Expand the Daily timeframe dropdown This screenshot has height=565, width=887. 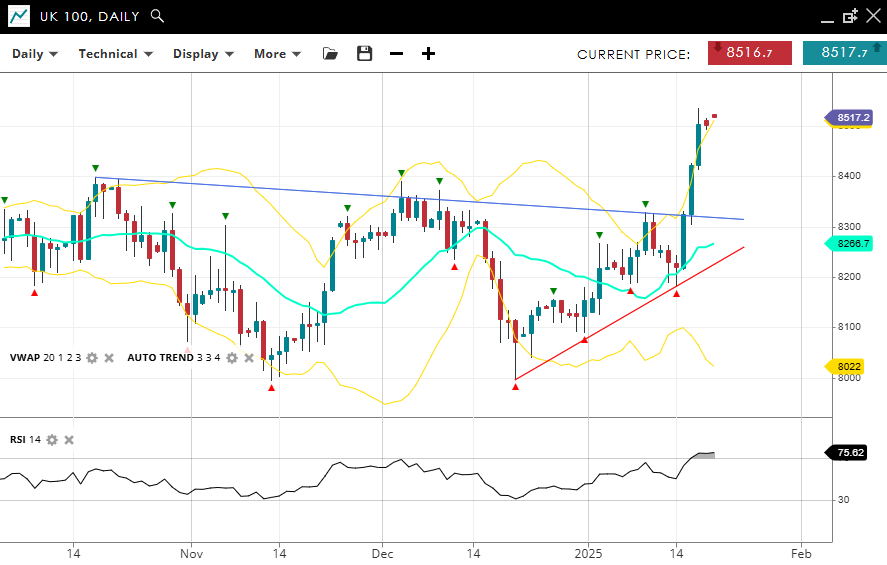(x=35, y=54)
